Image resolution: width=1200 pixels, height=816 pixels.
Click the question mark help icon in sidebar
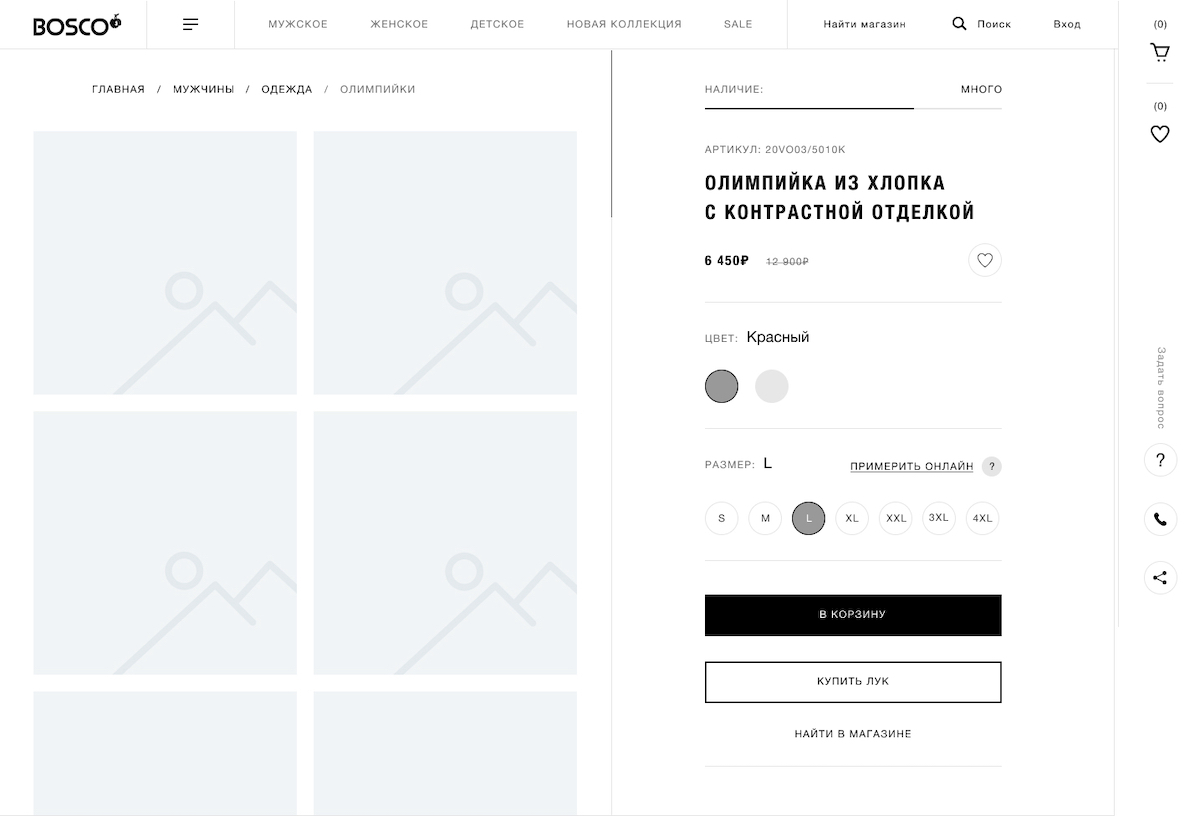click(1160, 460)
